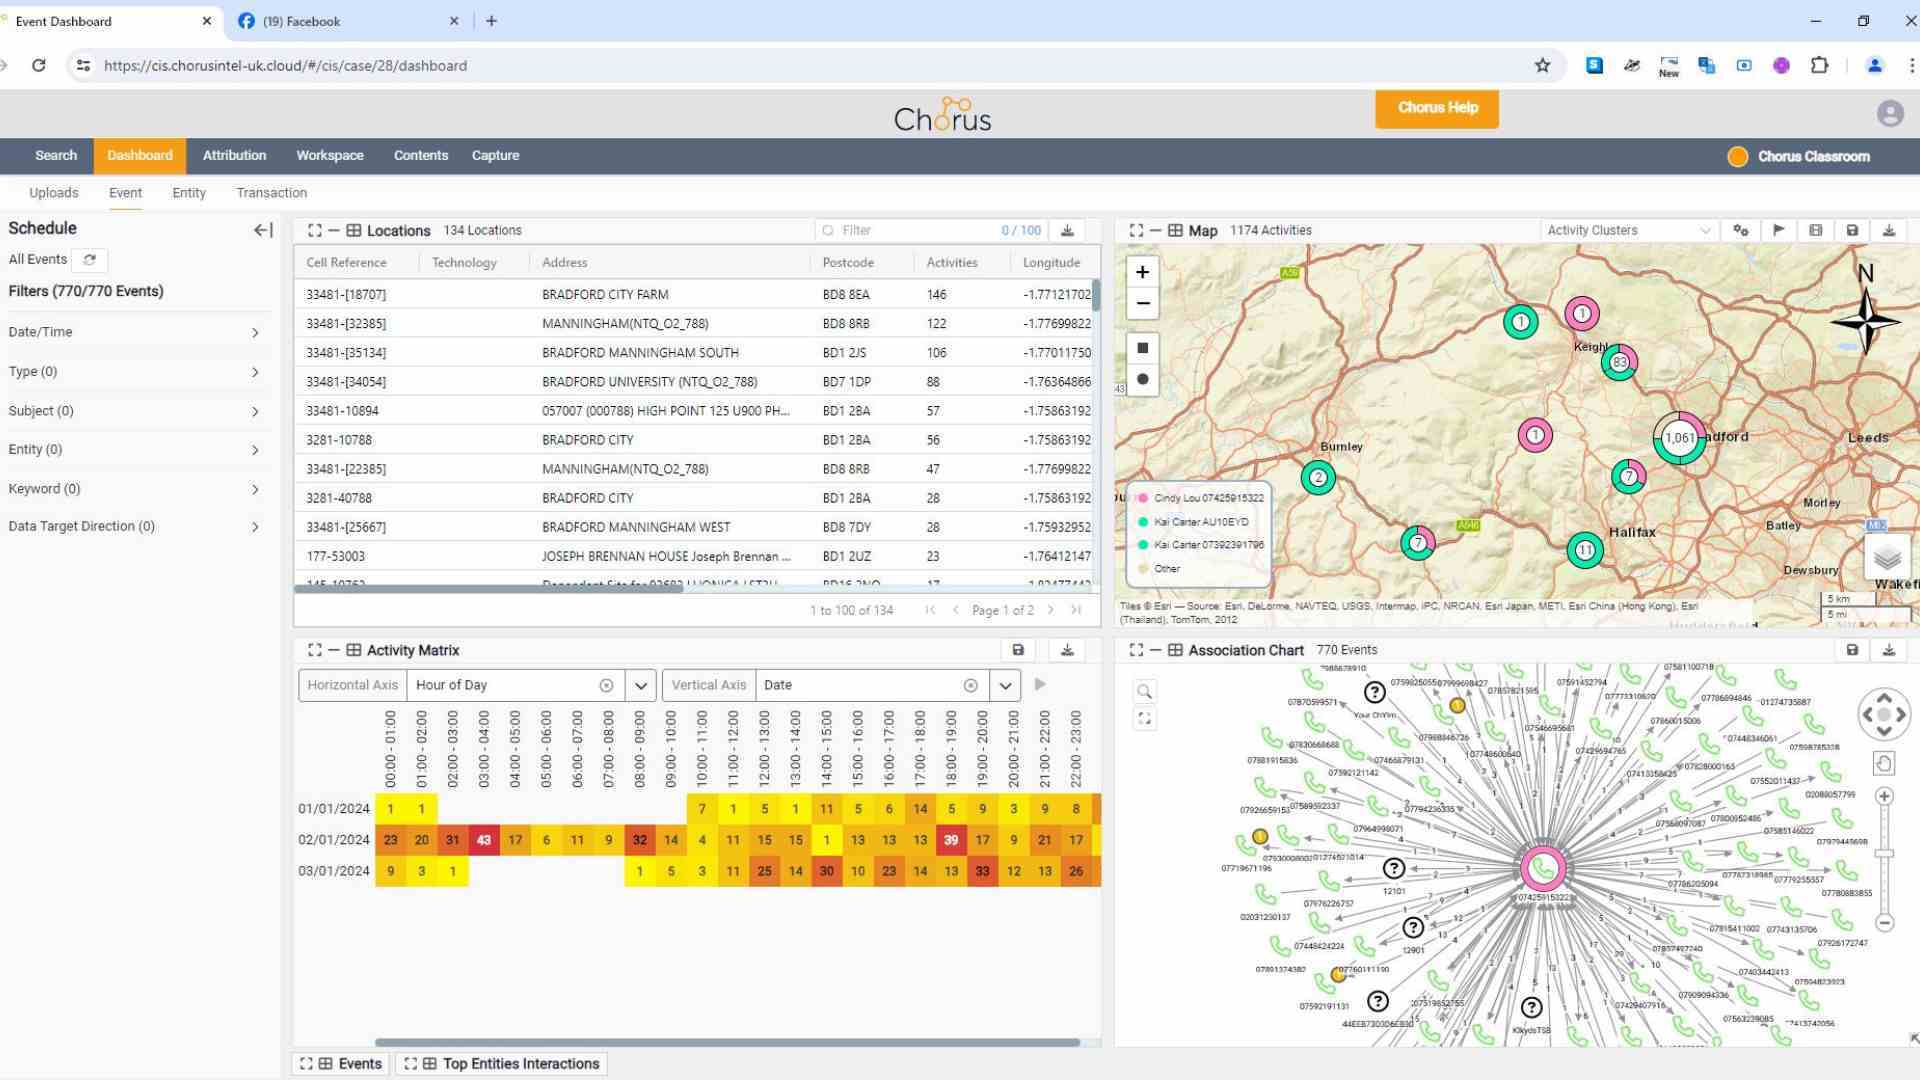Clear the Hour of Day axis selection
The height and width of the screenshot is (1080, 1920).
pyautogui.click(x=606, y=686)
